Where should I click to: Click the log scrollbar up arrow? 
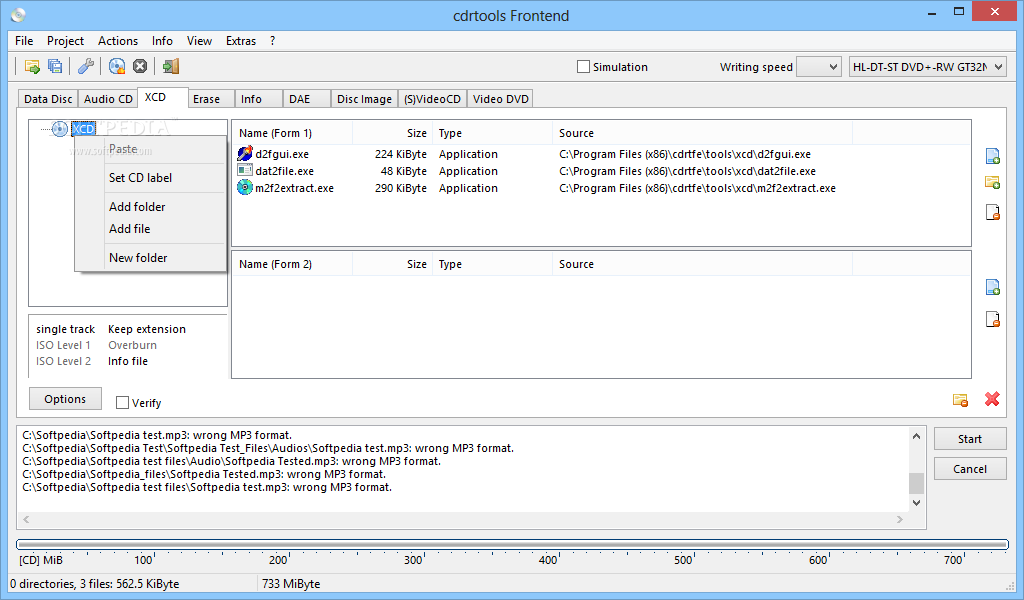tap(916, 436)
